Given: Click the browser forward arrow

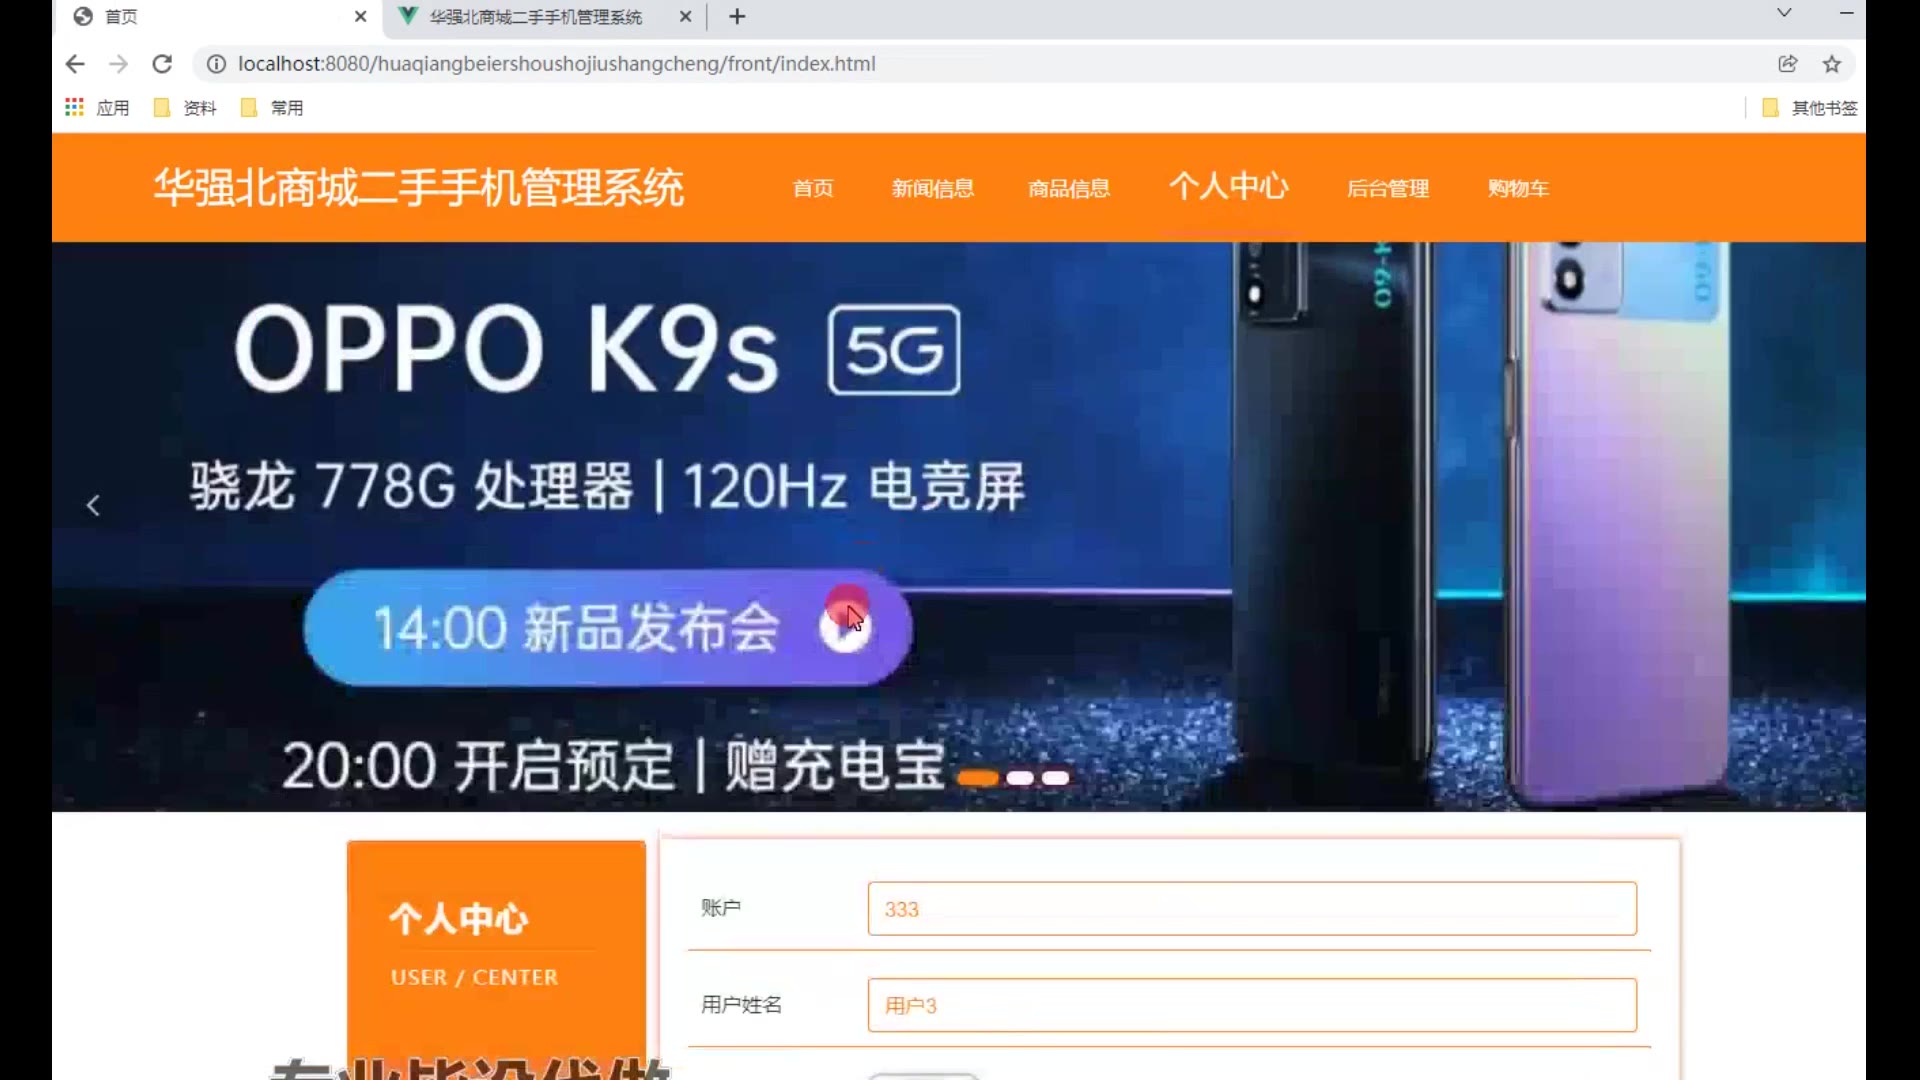Looking at the screenshot, I should (x=118, y=64).
